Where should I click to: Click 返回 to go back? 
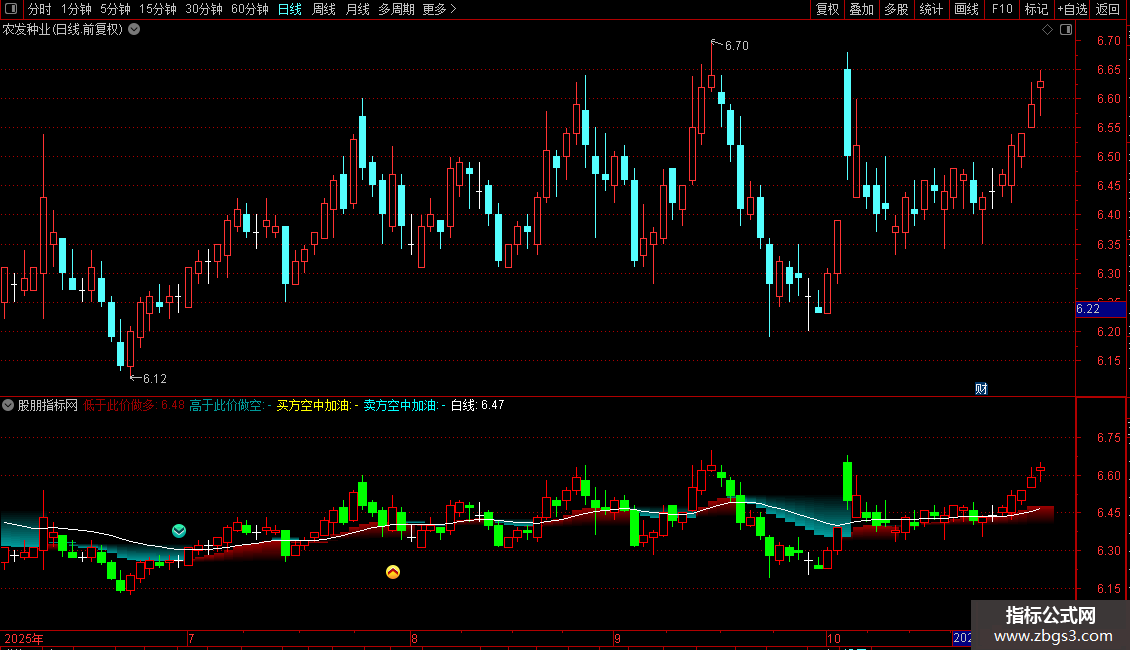coord(1108,9)
